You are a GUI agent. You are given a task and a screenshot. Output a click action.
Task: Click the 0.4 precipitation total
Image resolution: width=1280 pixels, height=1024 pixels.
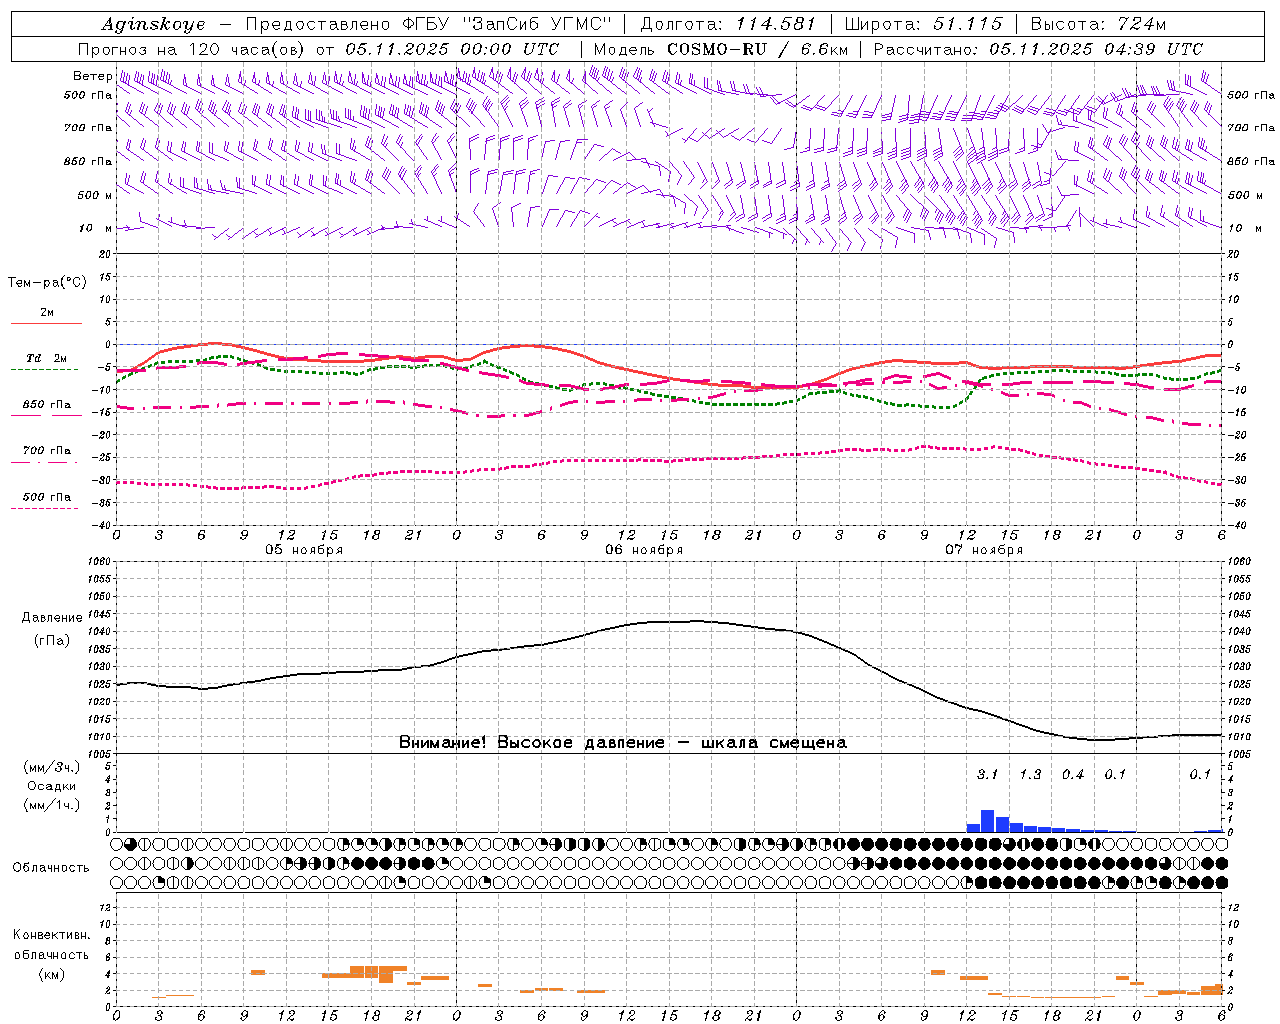tap(1073, 774)
